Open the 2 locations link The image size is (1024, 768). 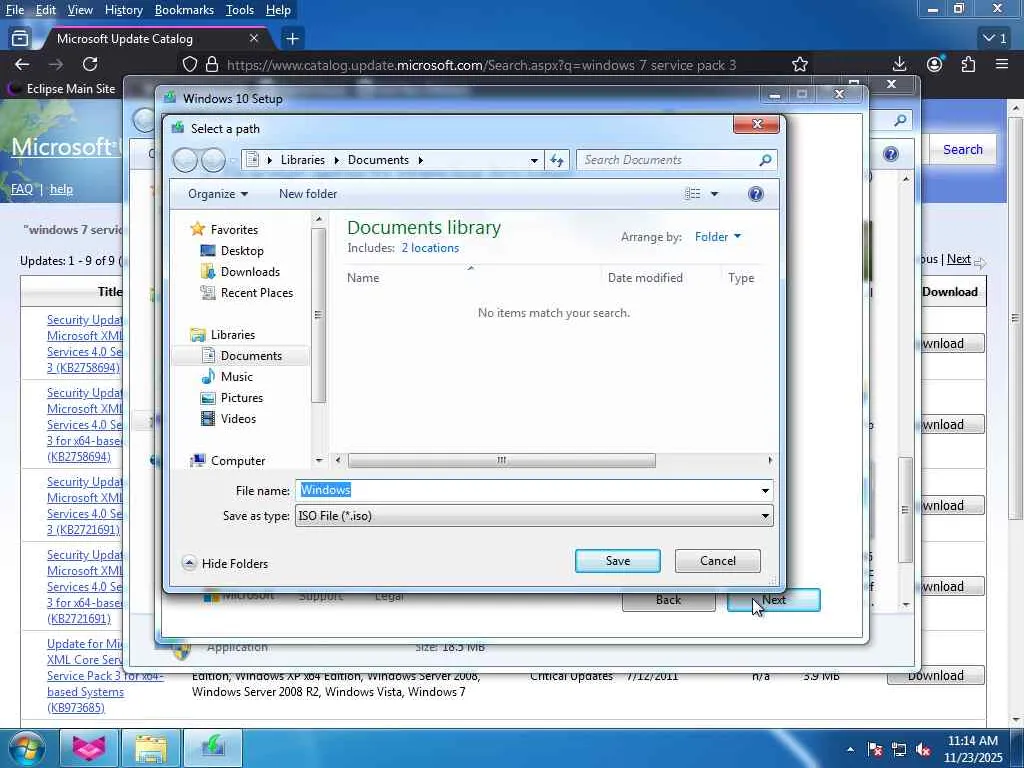point(430,248)
